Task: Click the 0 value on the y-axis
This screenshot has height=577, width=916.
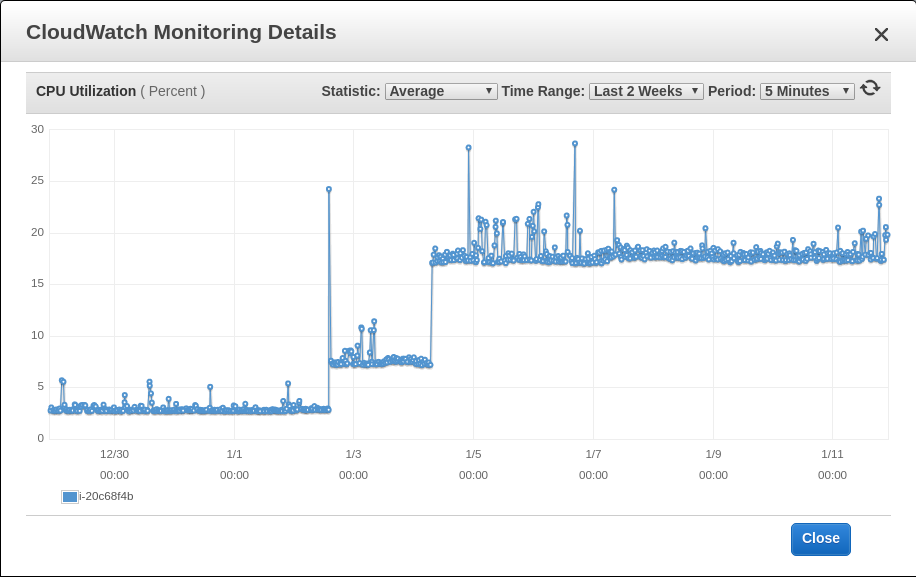Action: click(x=40, y=438)
